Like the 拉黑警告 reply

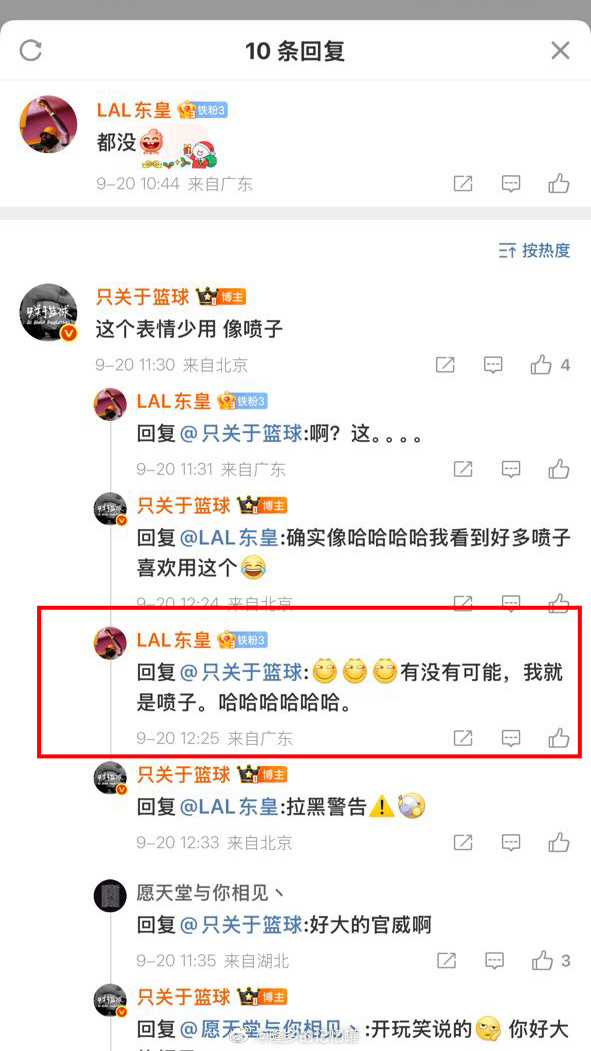(x=559, y=842)
